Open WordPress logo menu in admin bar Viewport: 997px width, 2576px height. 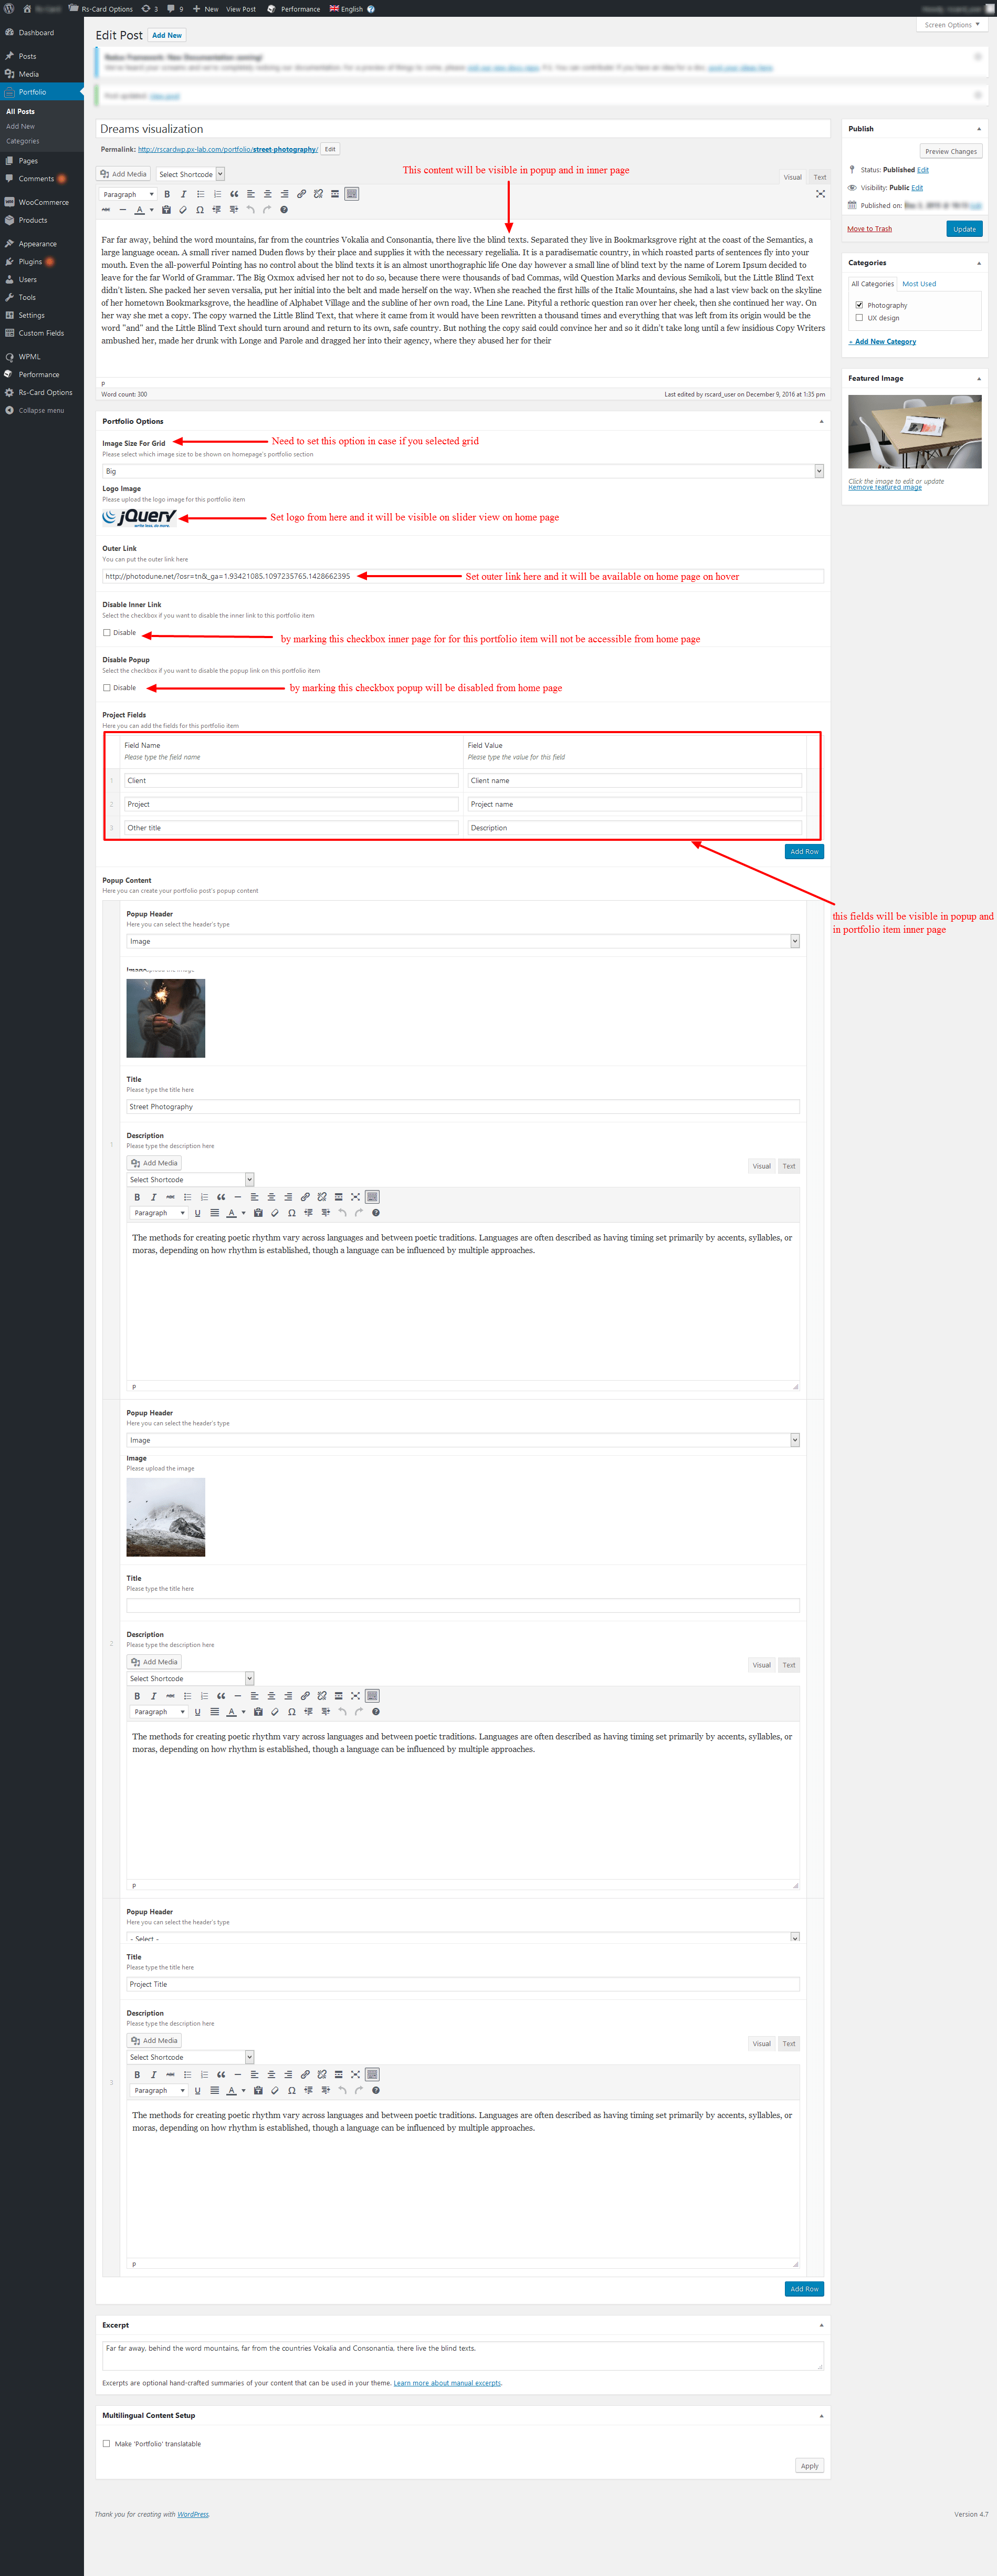click(9, 8)
